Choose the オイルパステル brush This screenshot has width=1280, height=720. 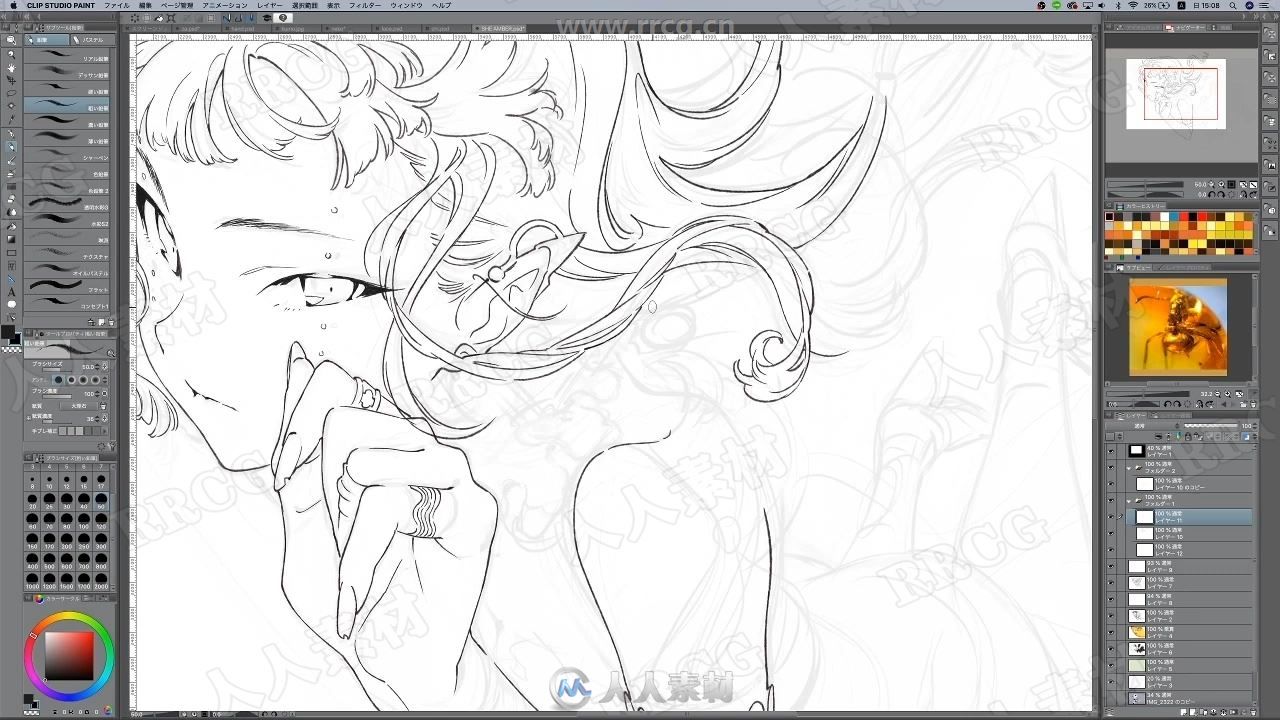[x=67, y=272]
